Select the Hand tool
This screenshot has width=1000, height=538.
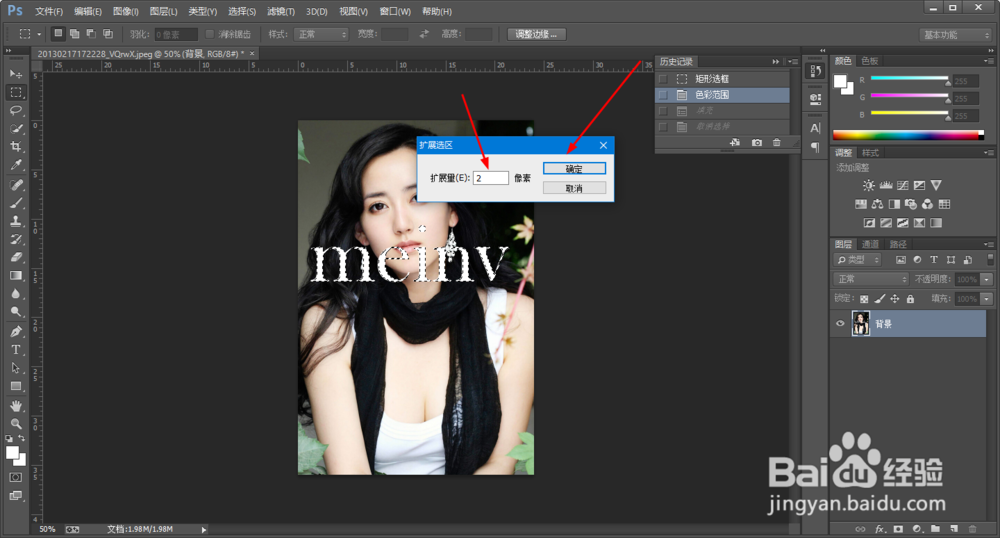[x=16, y=405]
